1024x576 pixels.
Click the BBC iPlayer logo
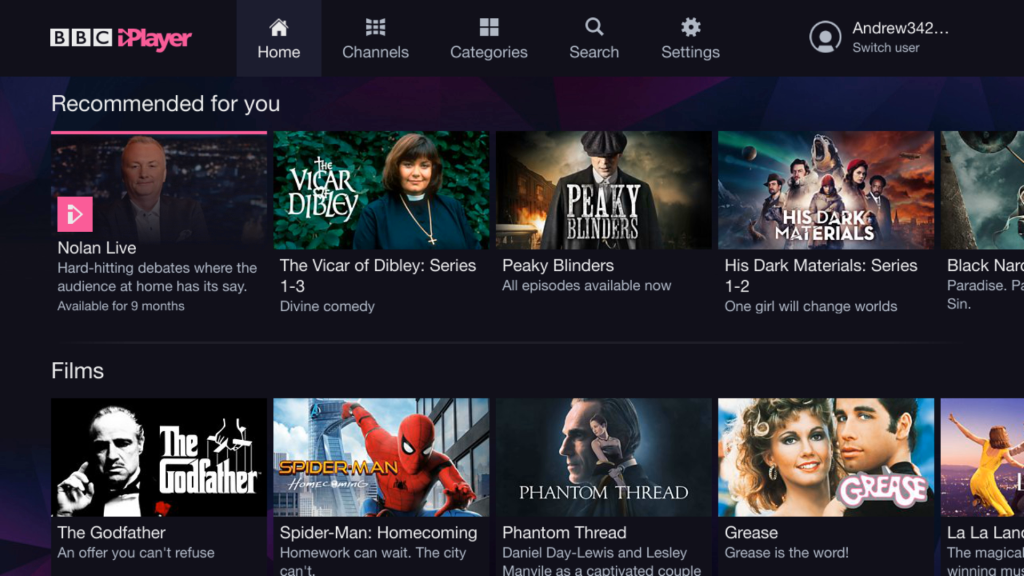(121, 38)
